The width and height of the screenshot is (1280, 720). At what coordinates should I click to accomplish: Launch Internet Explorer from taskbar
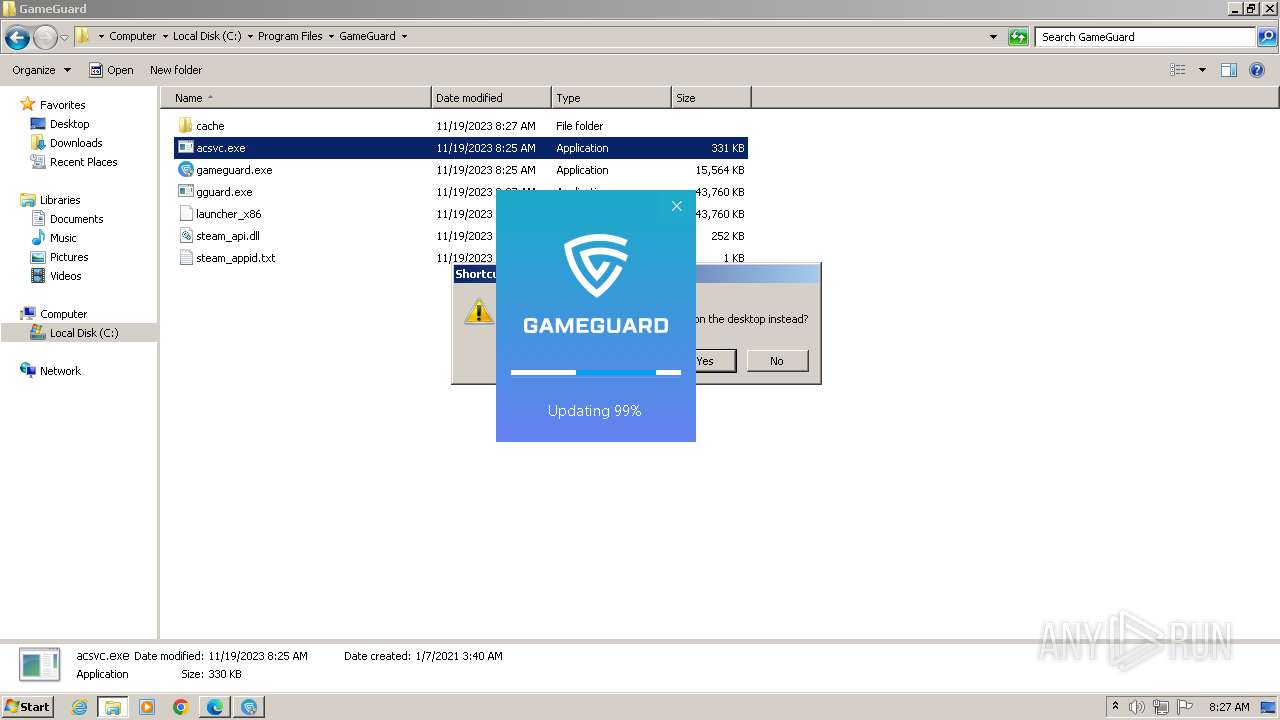(x=79, y=707)
